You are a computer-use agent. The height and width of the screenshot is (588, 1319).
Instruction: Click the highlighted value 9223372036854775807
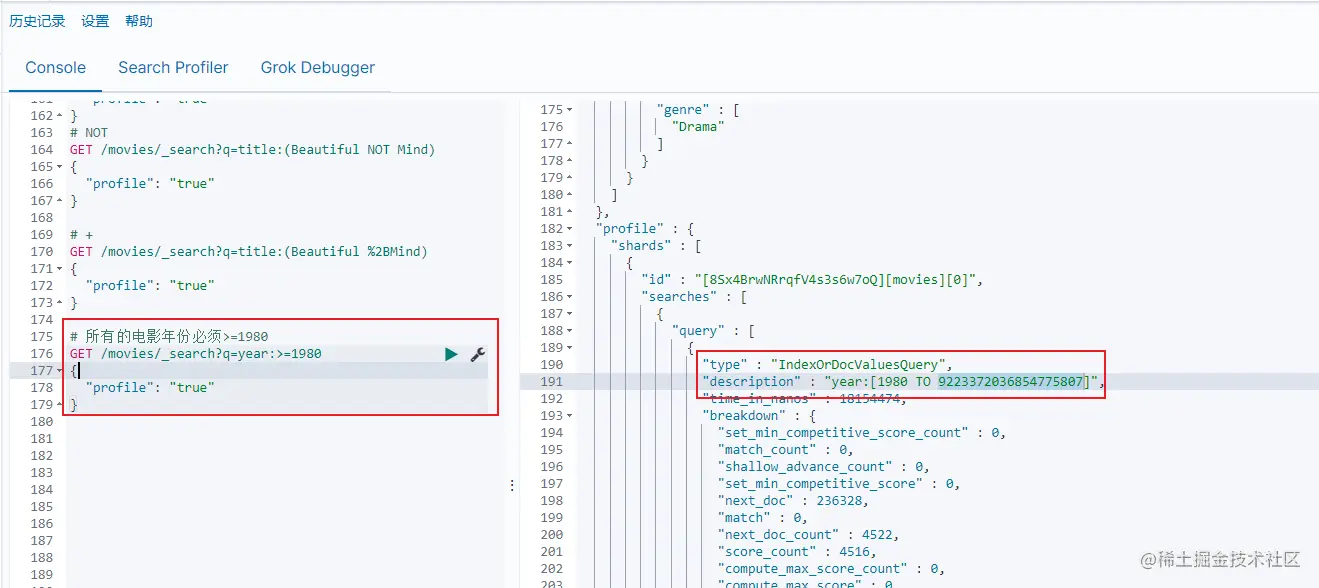coord(1011,382)
